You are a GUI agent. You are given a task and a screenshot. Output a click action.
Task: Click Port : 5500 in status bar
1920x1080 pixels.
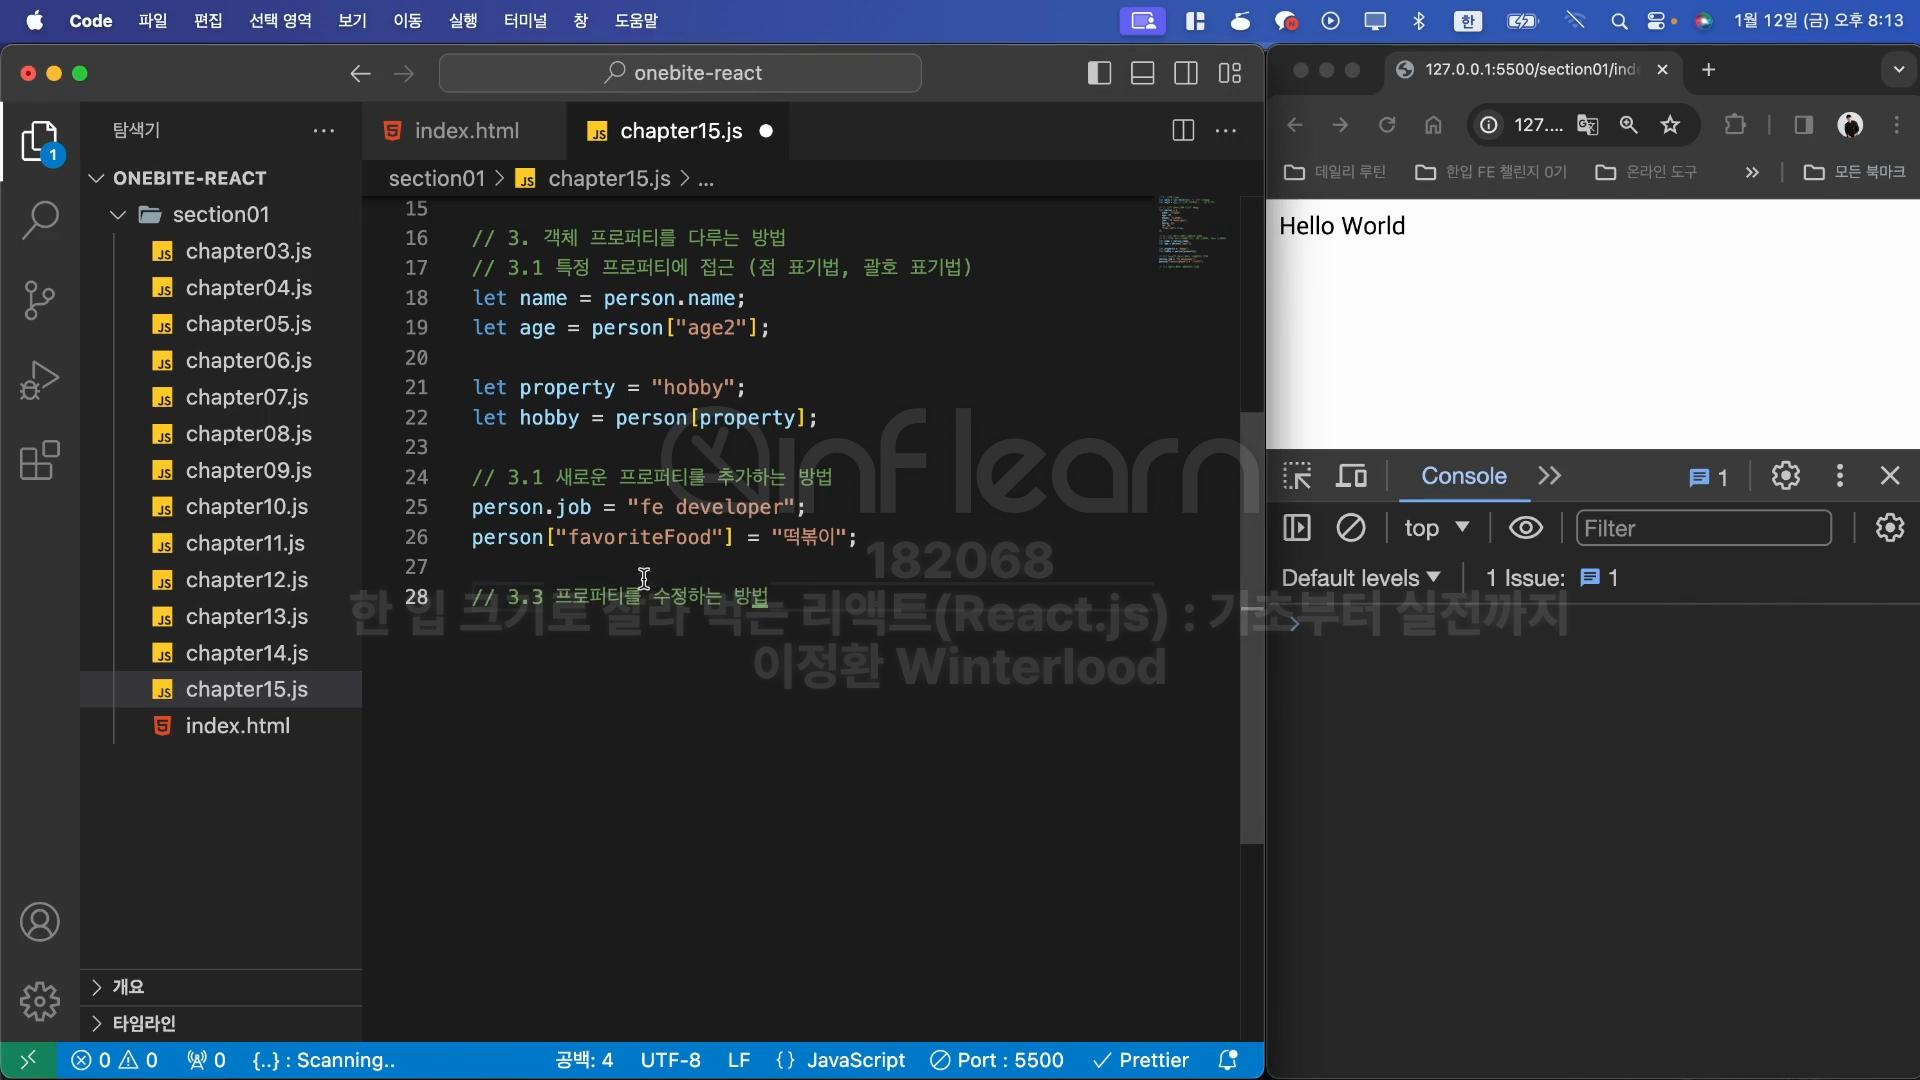(997, 1060)
